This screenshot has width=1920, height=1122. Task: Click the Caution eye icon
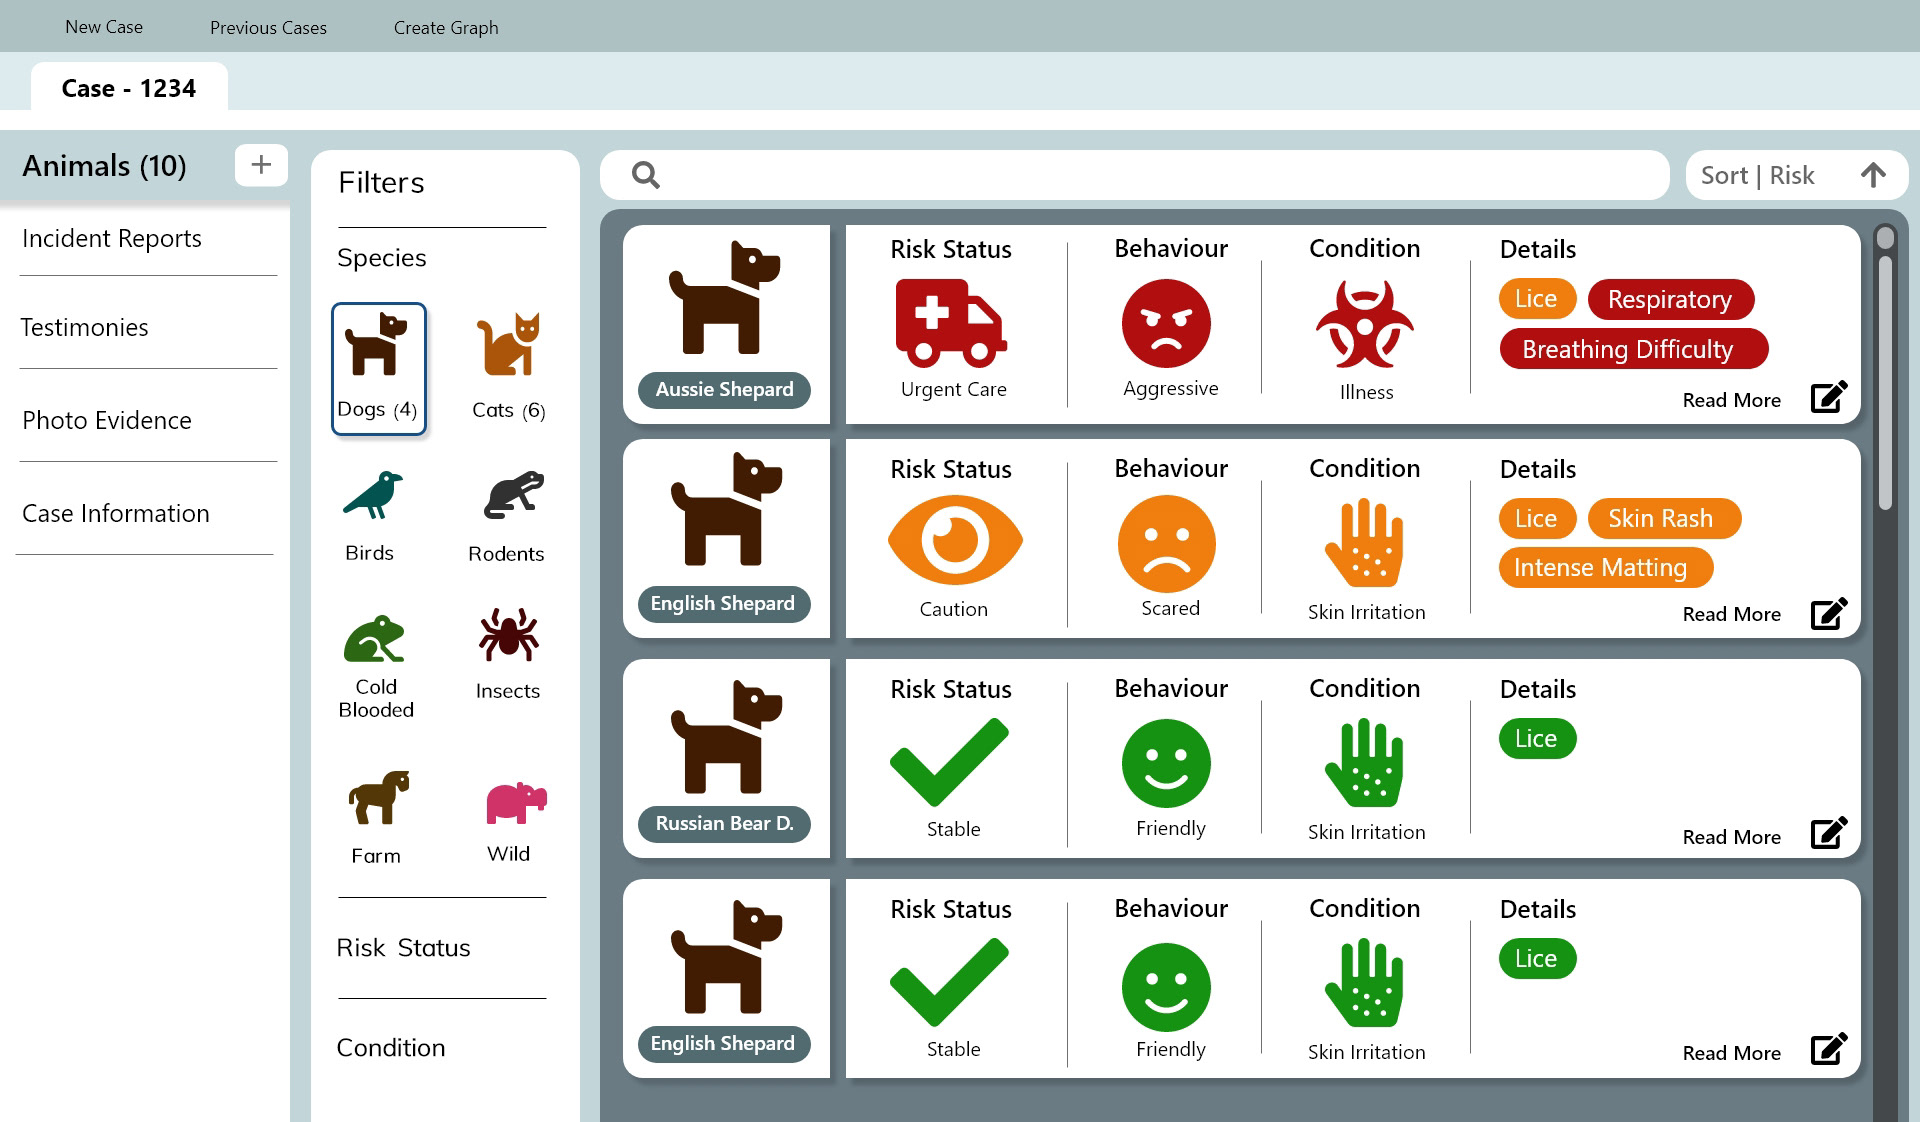click(x=955, y=541)
